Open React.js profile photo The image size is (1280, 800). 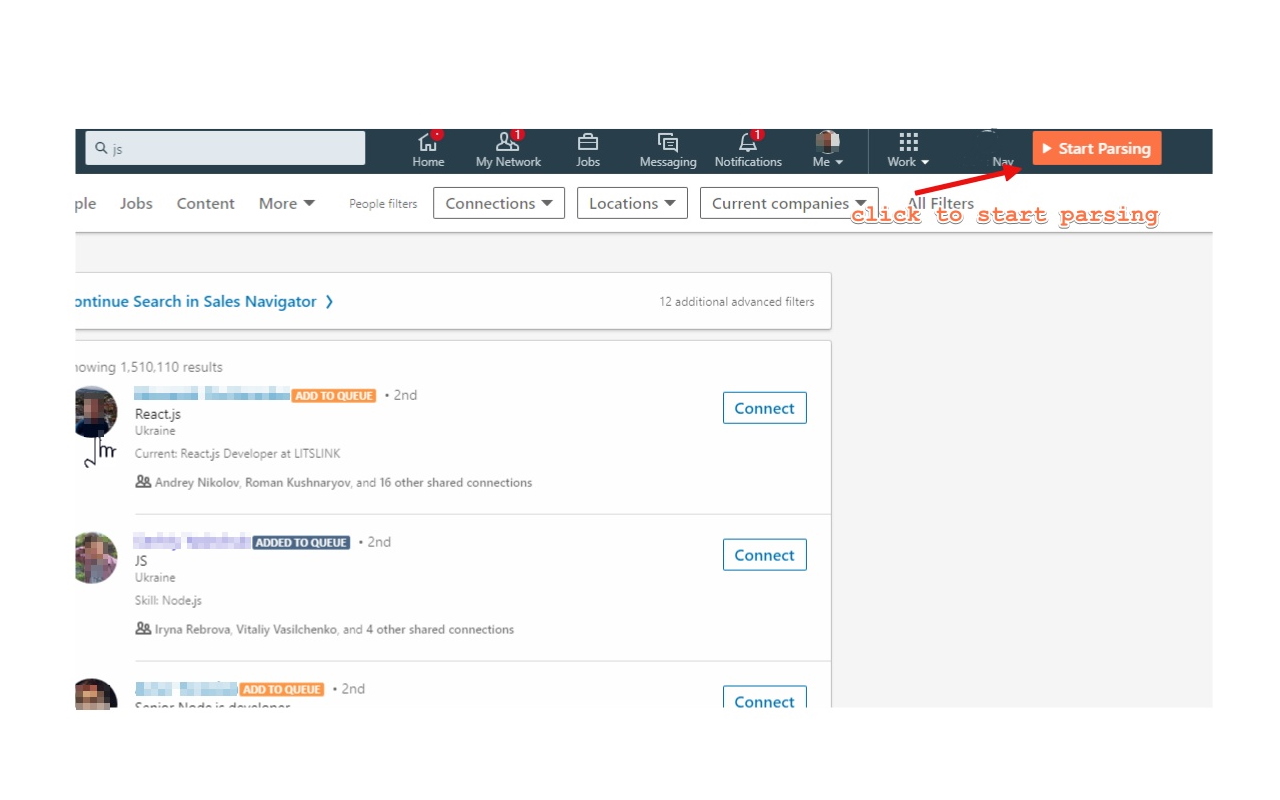click(95, 412)
